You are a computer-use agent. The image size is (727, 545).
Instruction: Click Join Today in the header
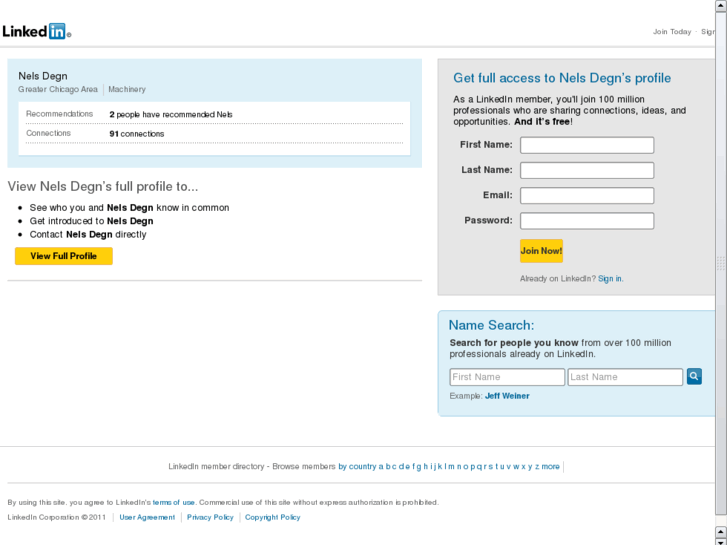672,32
